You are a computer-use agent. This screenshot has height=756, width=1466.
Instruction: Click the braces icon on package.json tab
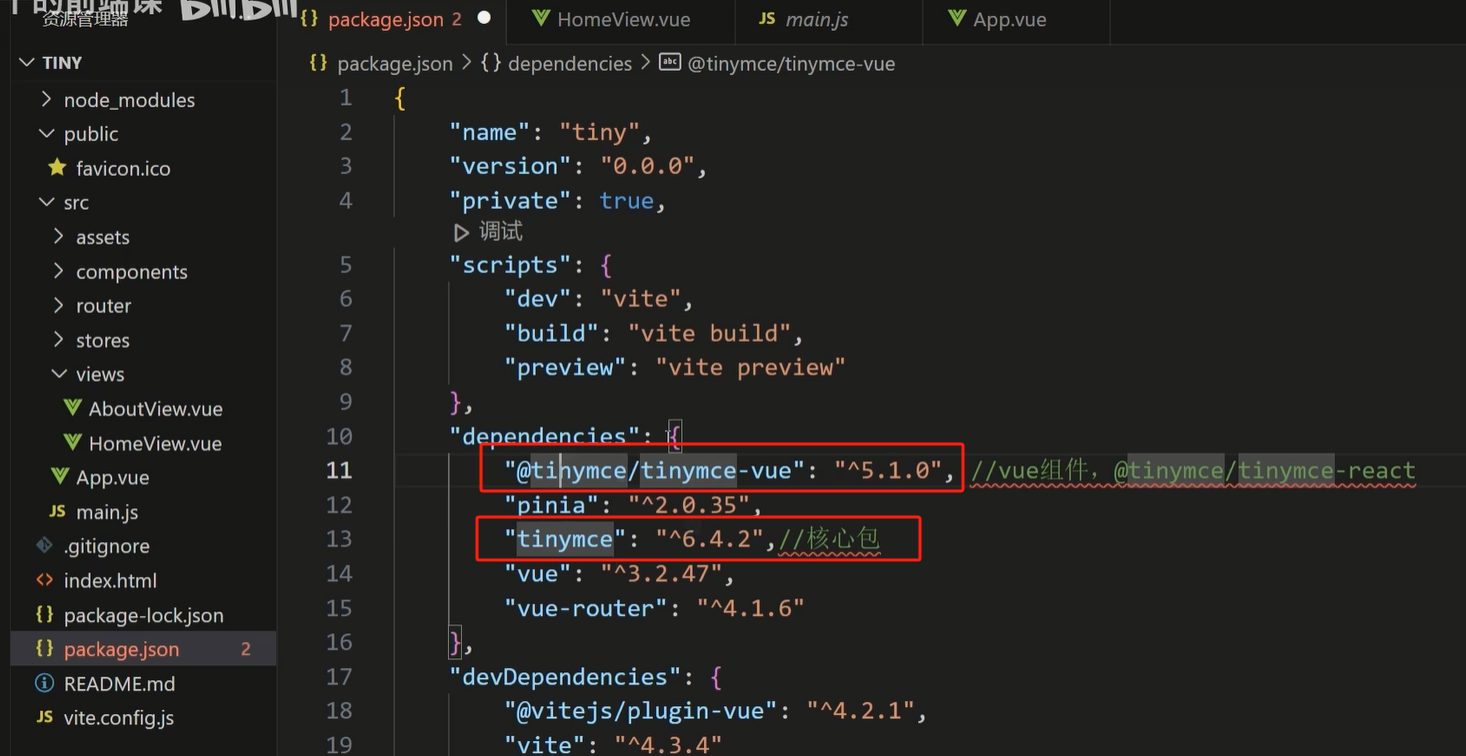[310, 19]
